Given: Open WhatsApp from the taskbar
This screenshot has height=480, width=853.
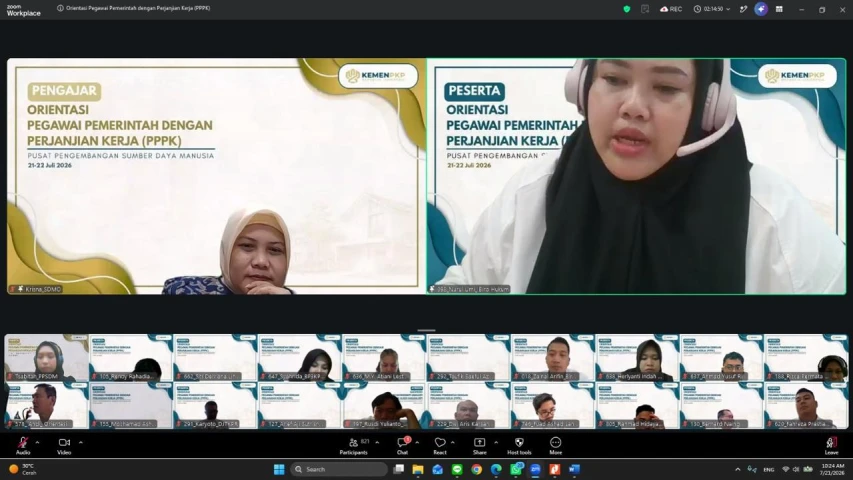Looking at the screenshot, I should (x=516, y=469).
